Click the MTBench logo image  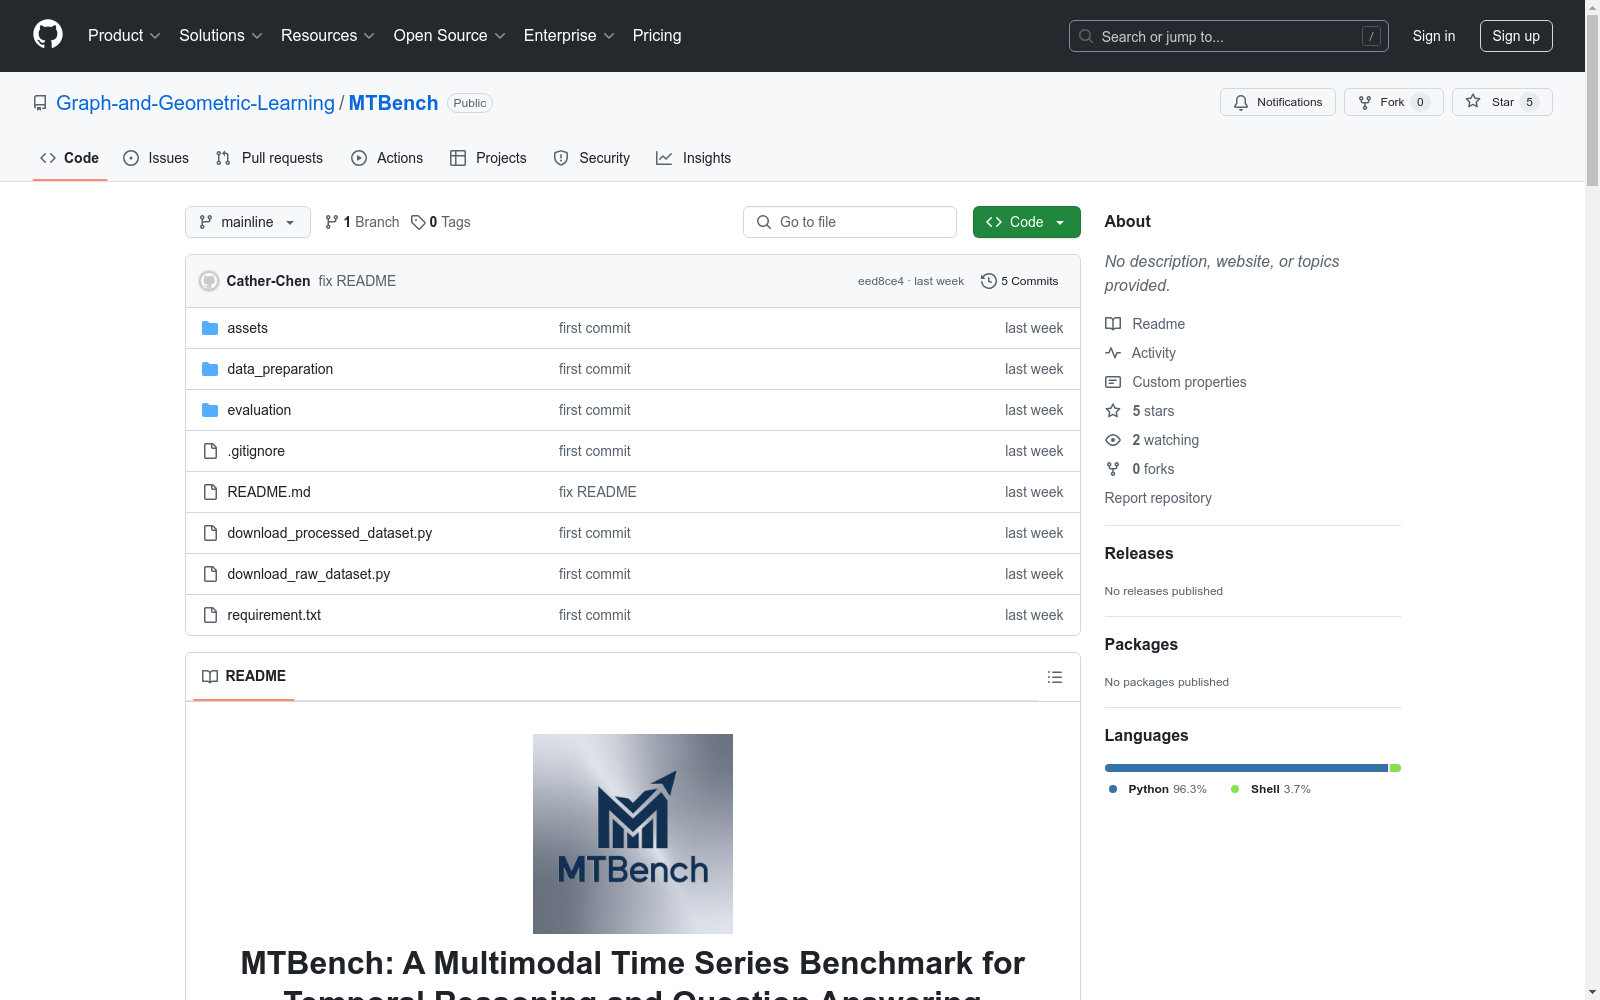633,834
